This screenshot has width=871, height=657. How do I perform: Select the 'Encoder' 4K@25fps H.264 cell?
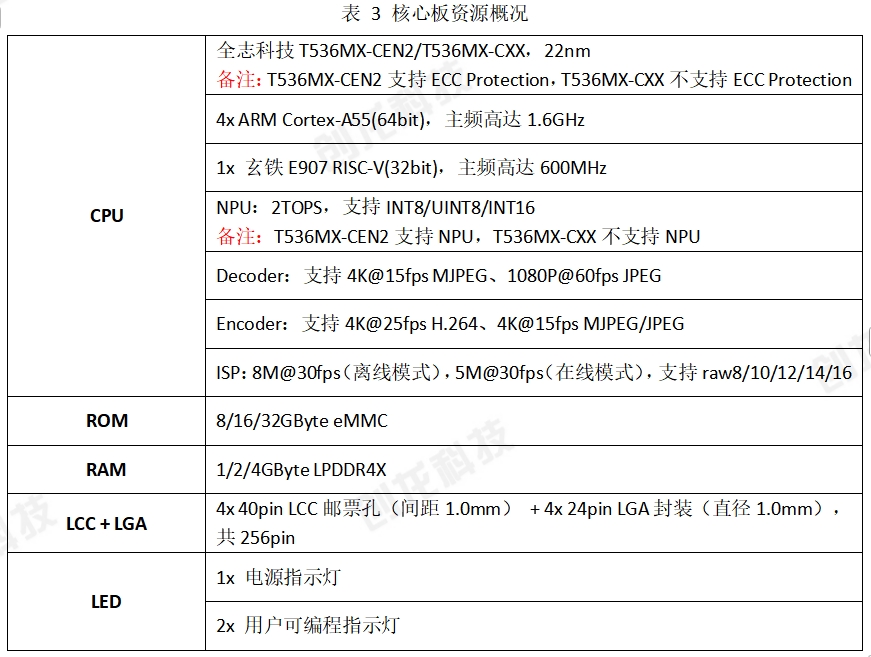[534, 324]
